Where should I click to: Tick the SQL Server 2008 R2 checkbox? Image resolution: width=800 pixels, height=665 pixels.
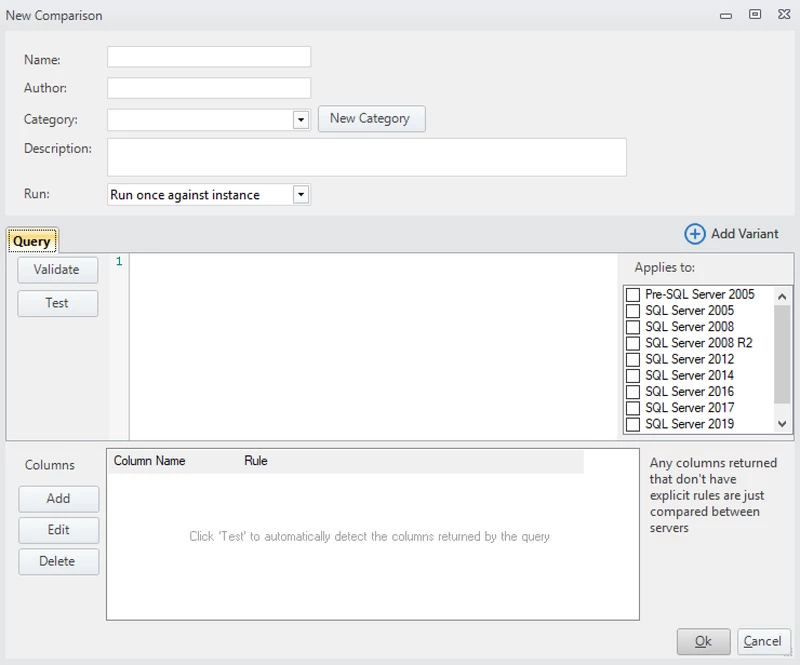pos(633,343)
